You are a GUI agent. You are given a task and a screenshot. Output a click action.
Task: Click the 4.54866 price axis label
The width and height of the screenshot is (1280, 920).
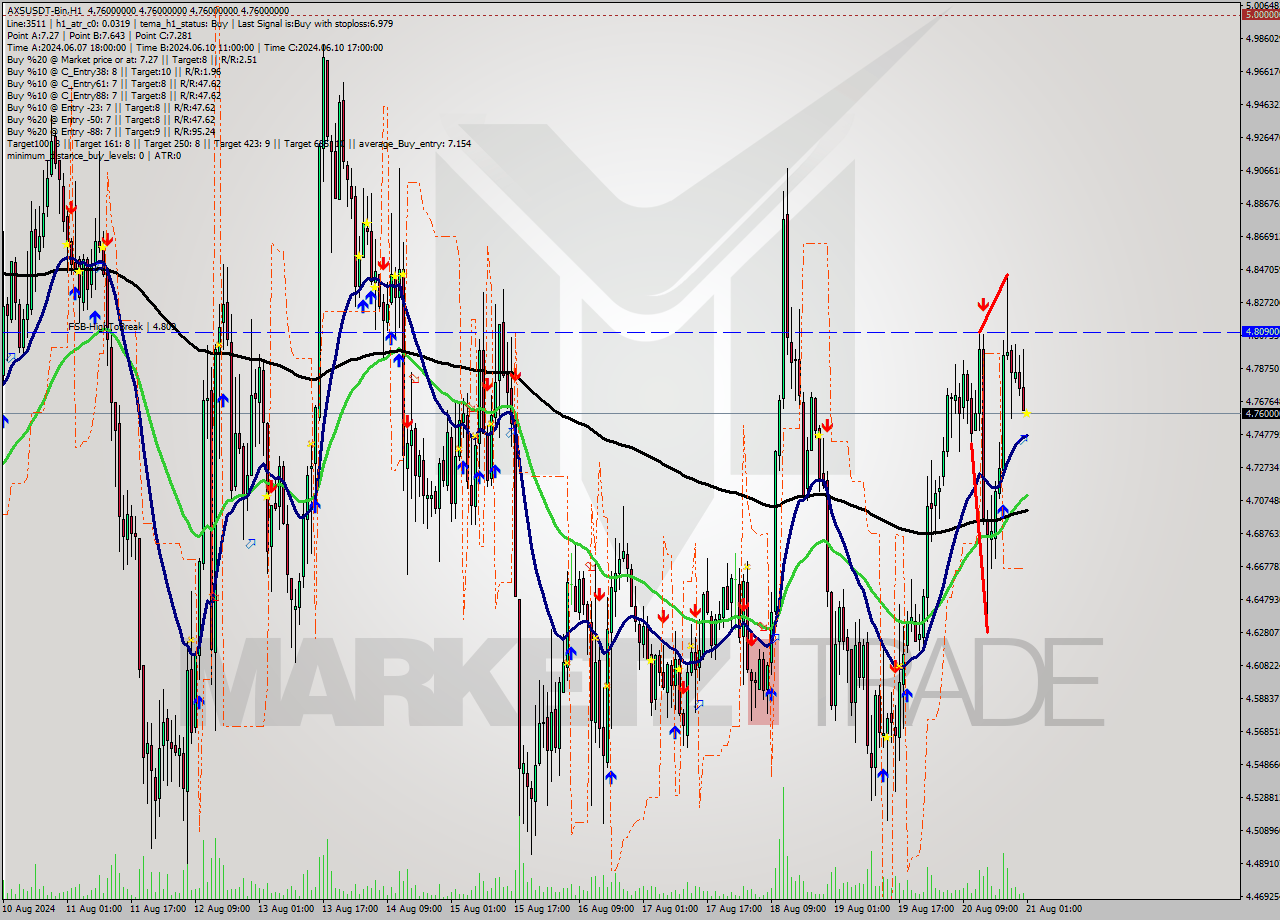[x=1261, y=764]
